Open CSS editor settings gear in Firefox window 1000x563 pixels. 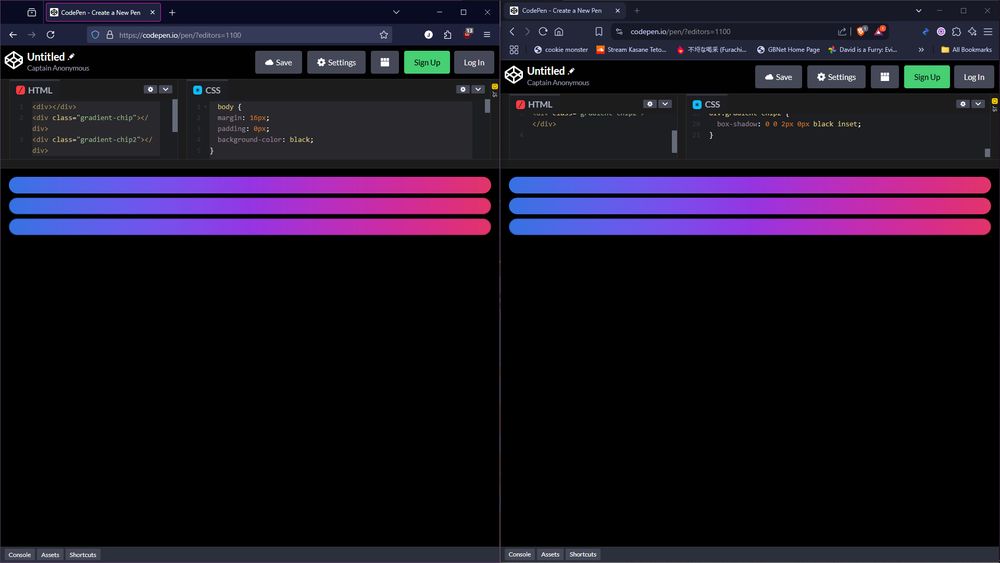(463, 89)
